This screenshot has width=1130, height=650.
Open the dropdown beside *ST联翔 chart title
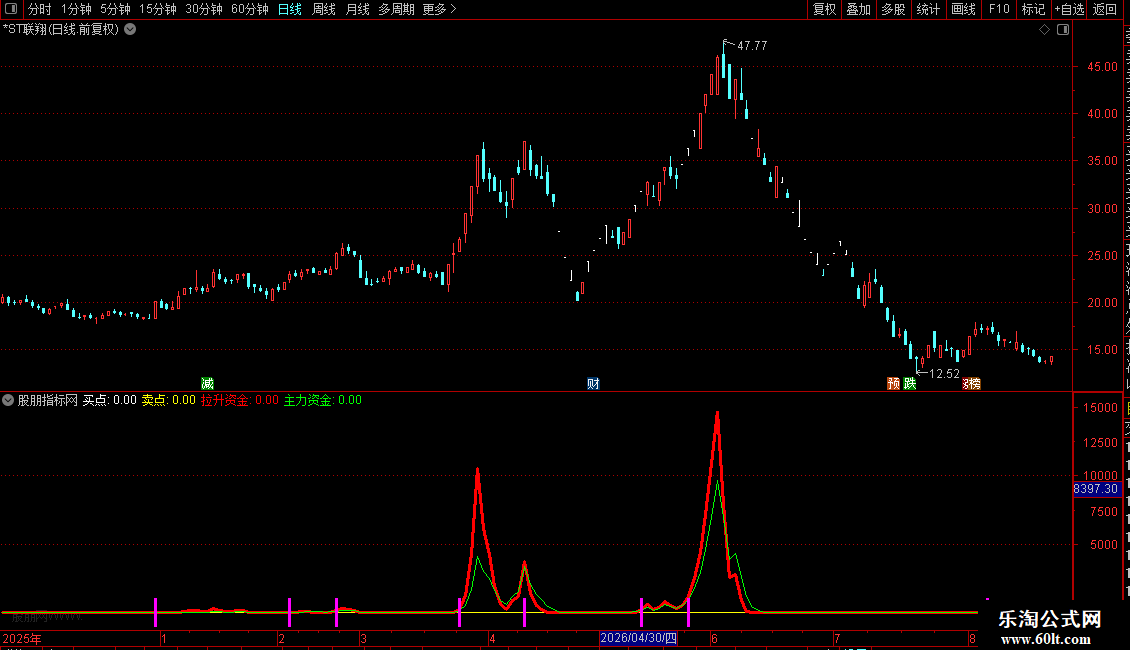pyautogui.click(x=130, y=30)
